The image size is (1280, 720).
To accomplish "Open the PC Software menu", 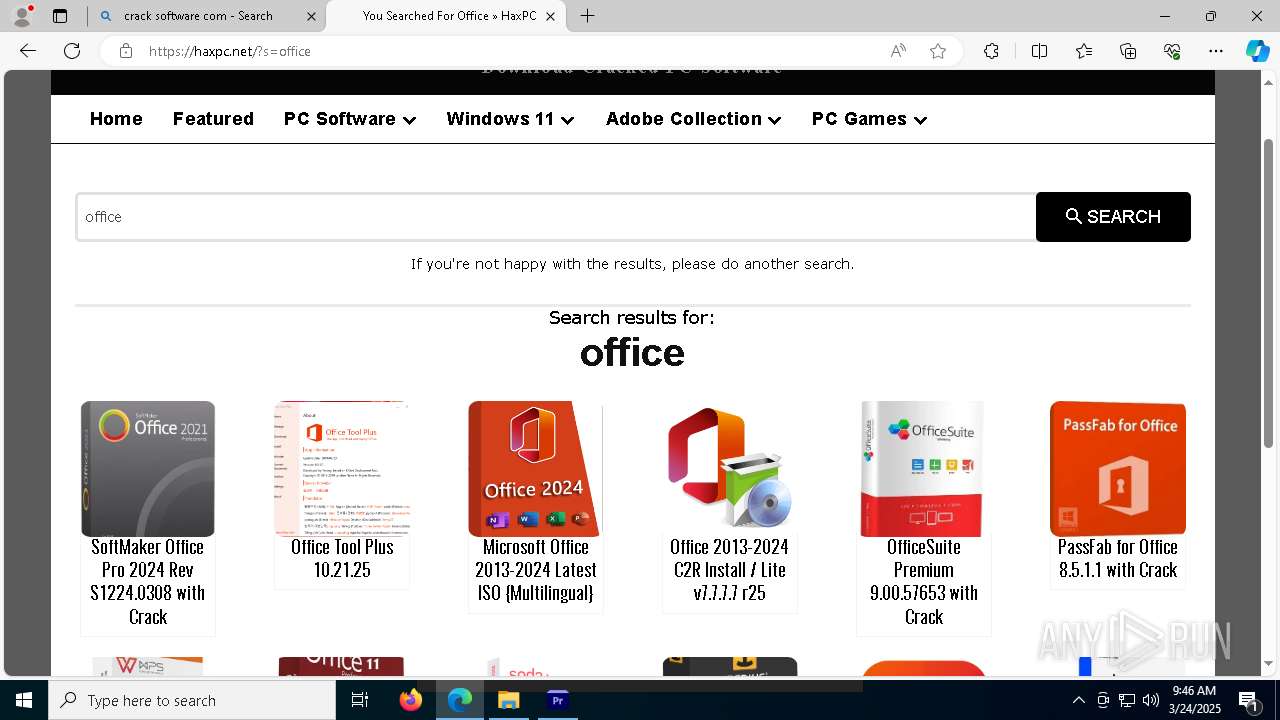I will point(340,119).
